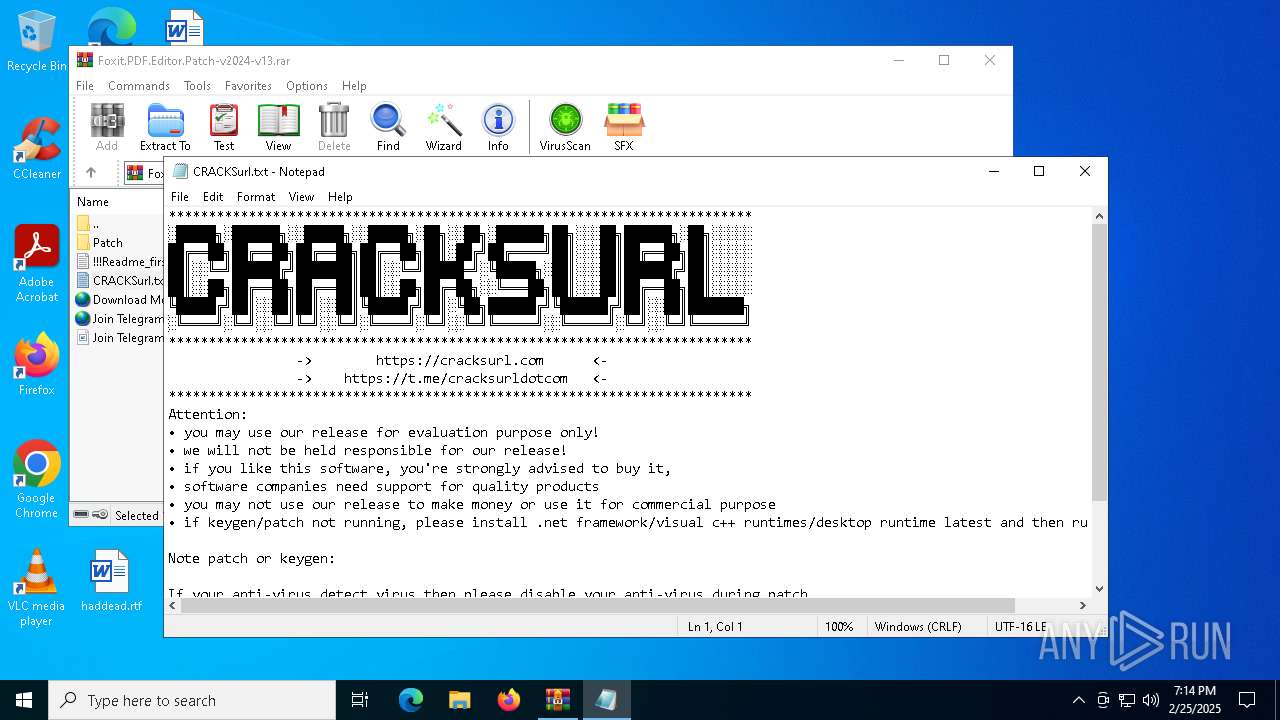Open the Recycle Bin desktop icon
Image resolution: width=1280 pixels, height=720 pixels.
pyautogui.click(x=37, y=42)
